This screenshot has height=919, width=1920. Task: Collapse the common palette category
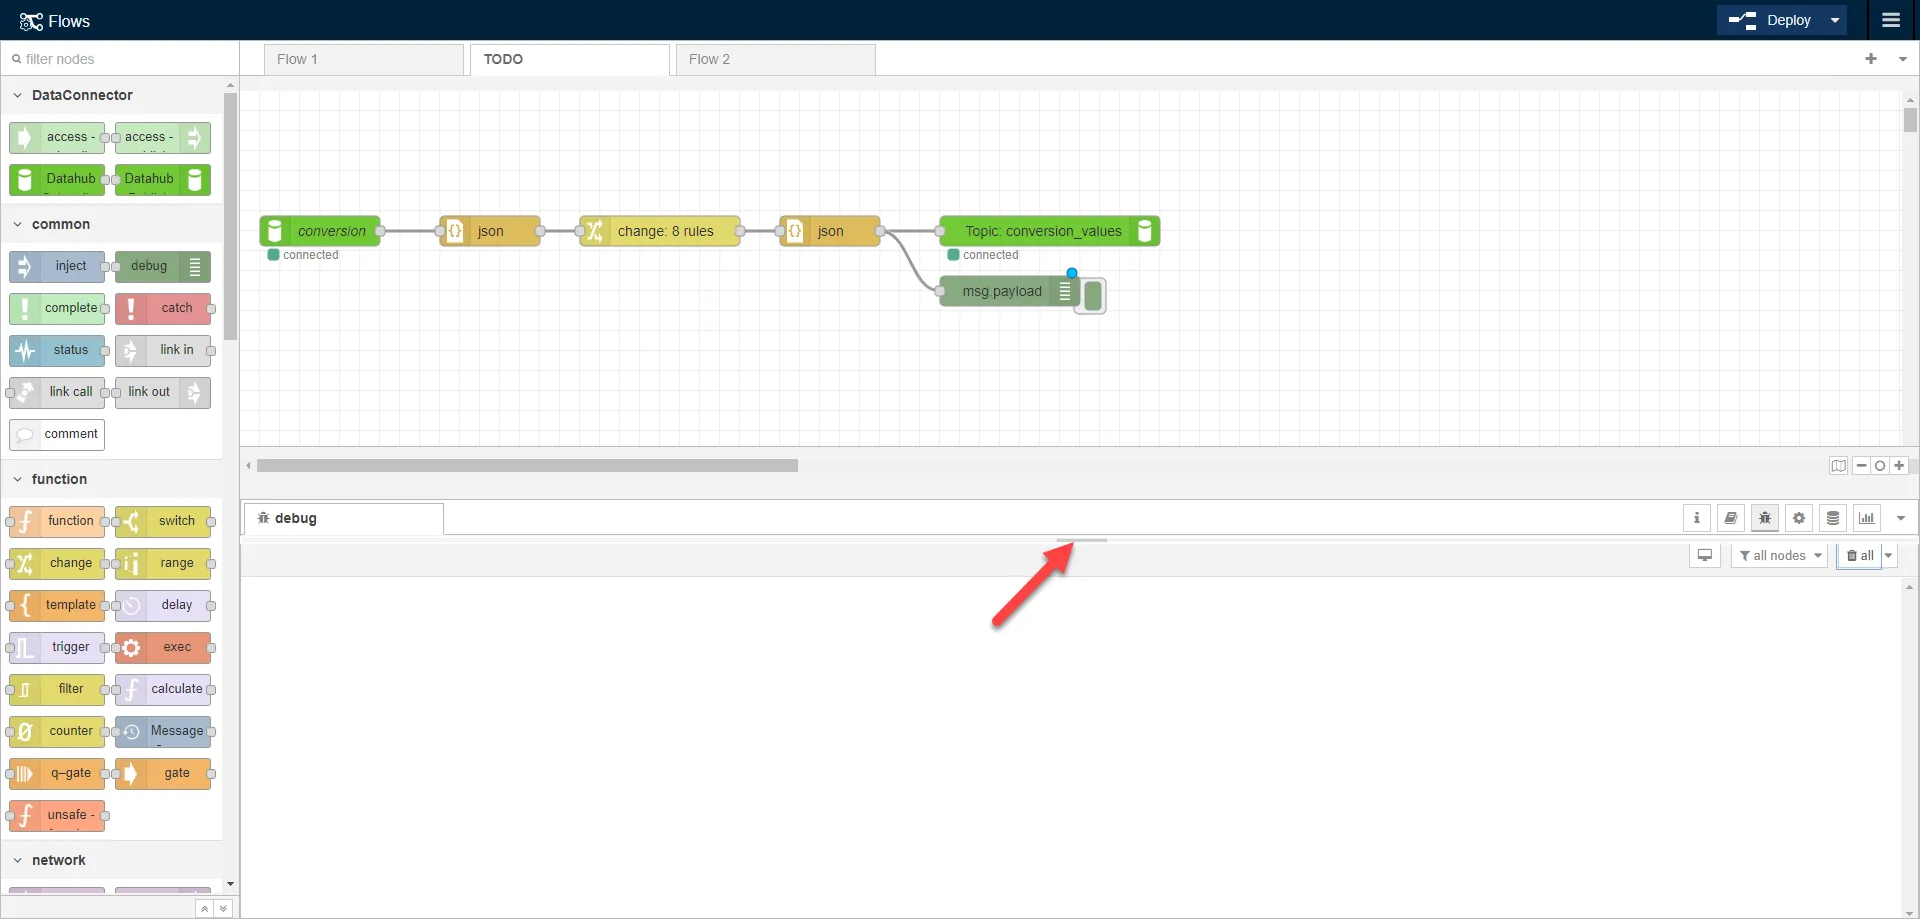pyautogui.click(x=111, y=224)
